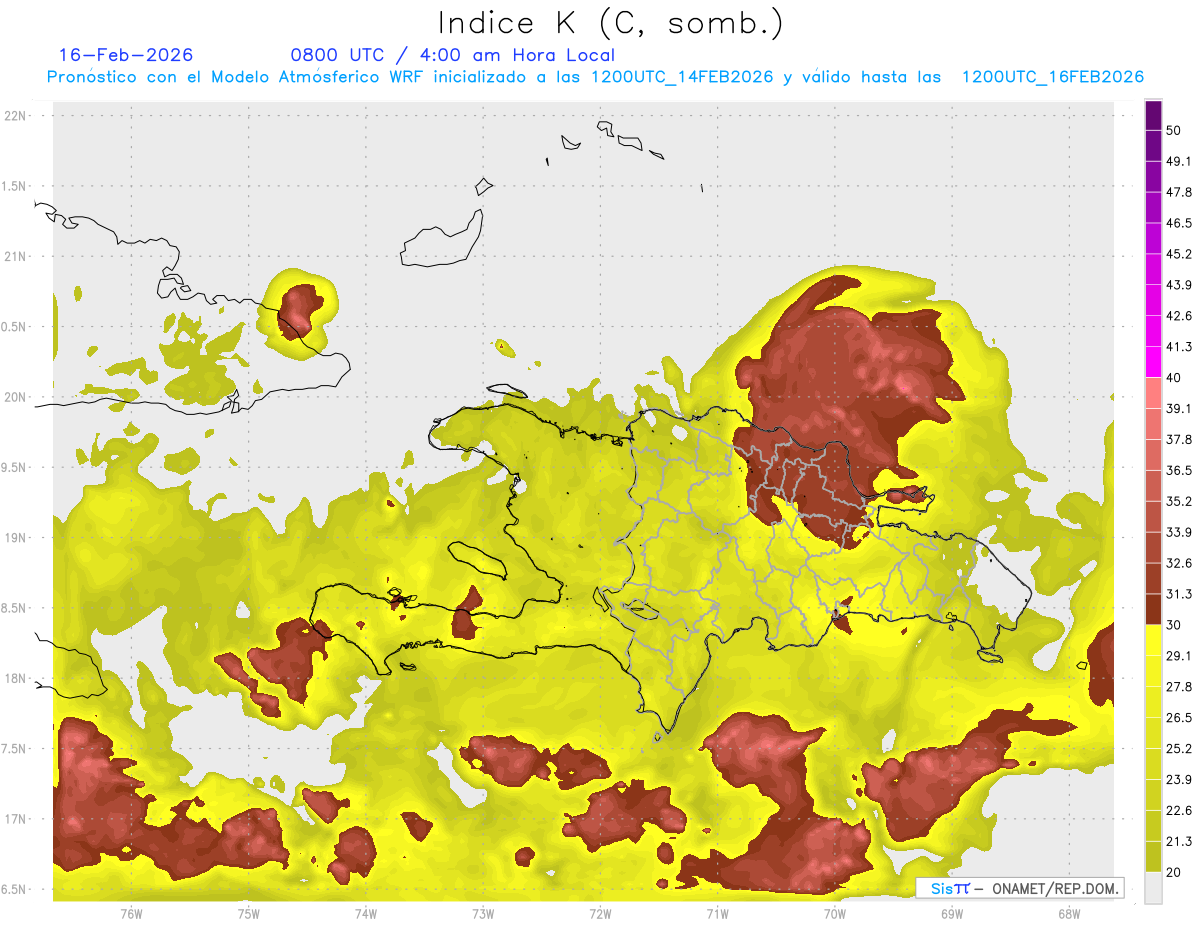
Task: Click the 74W longitude label
Action: [x=366, y=914]
